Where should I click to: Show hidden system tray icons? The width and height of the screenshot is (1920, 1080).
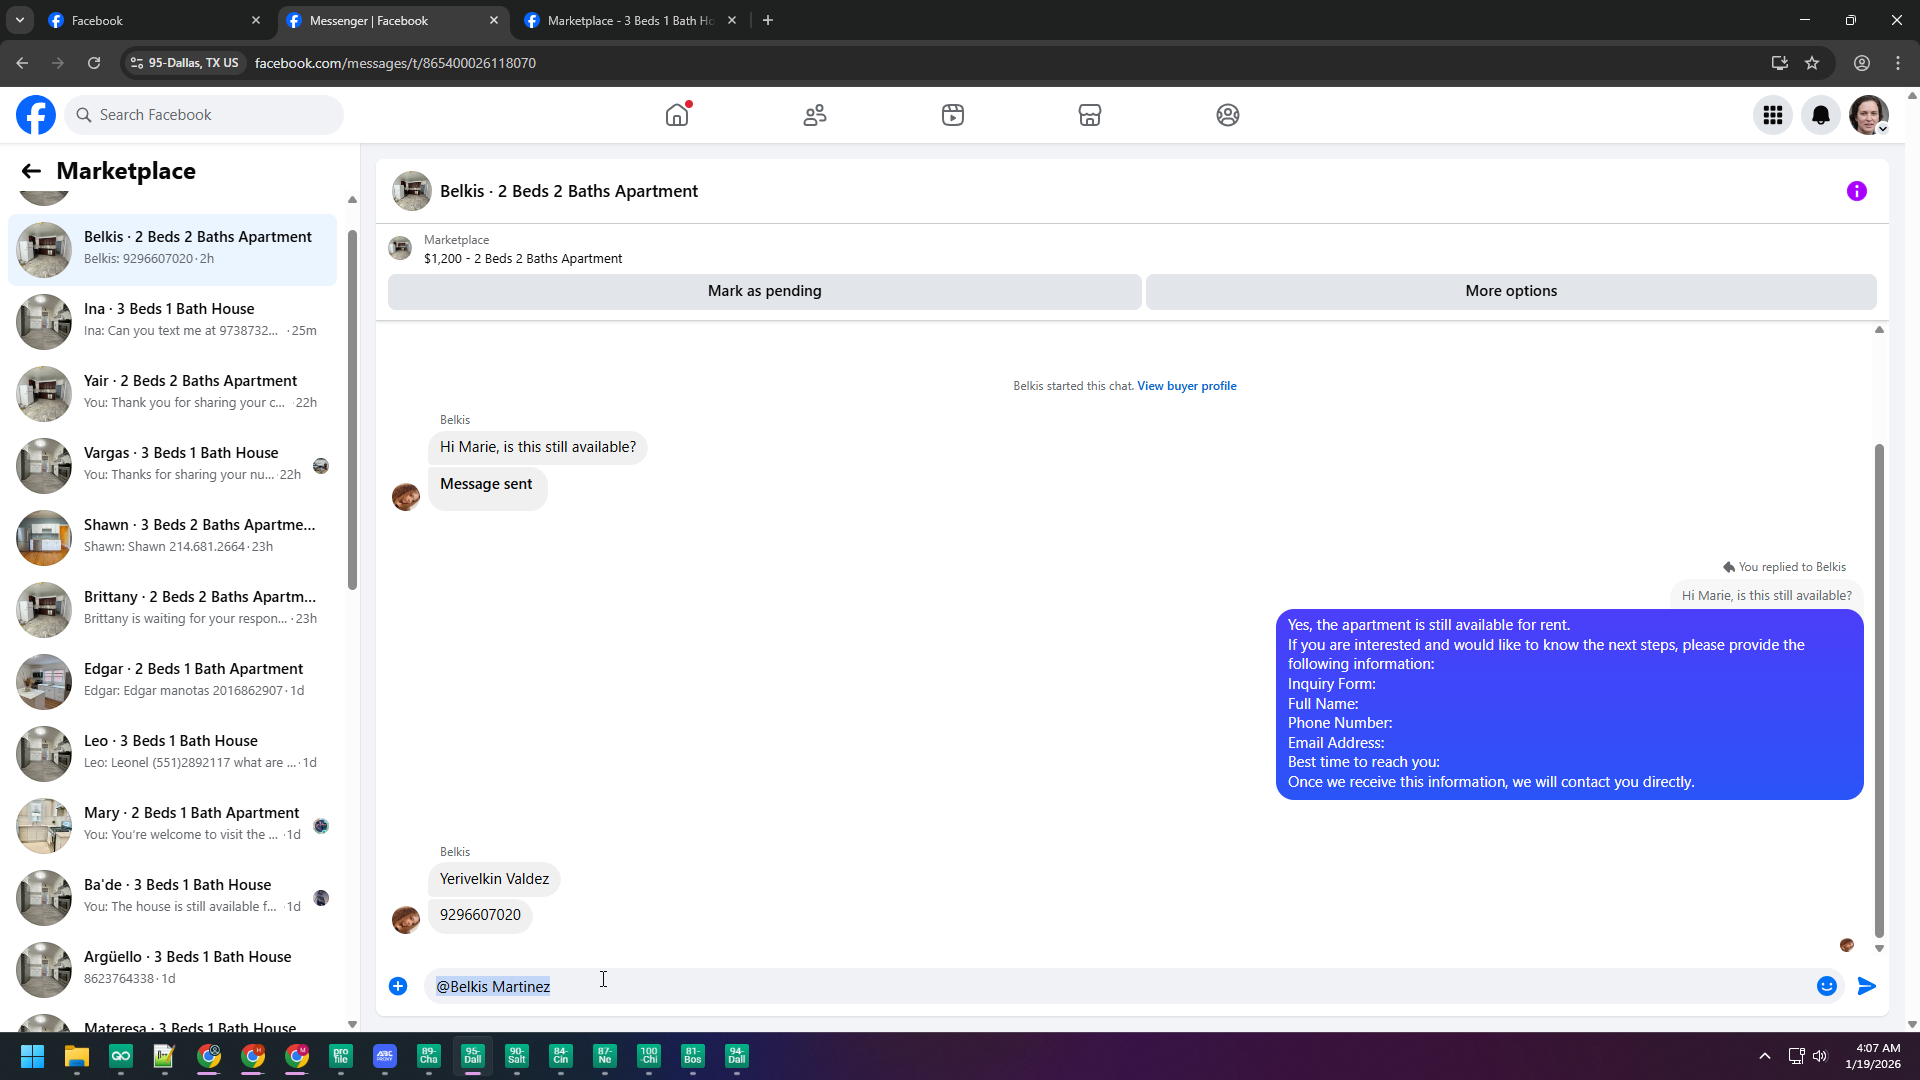(x=1765, y=1056)
